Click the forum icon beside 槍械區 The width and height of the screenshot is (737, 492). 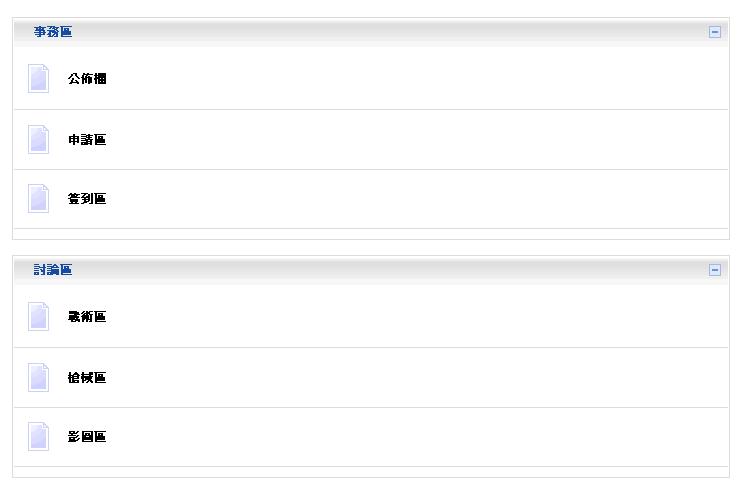pyautogui.click(x=39, y=377)
